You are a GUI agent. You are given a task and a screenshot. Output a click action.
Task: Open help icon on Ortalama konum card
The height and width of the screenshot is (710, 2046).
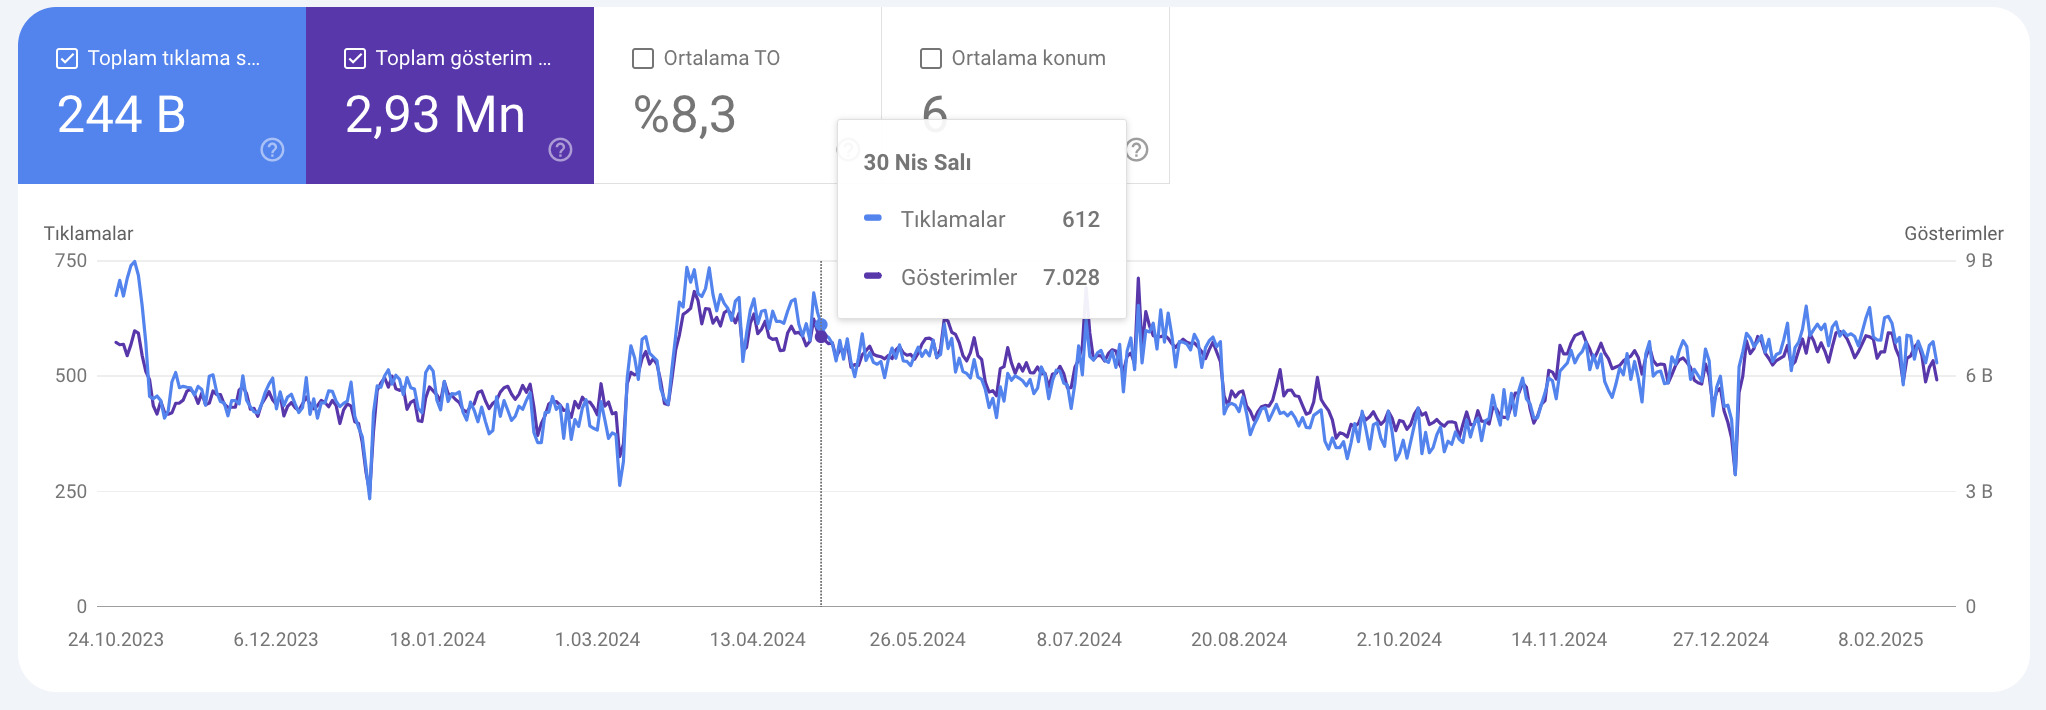[1137, 150]
